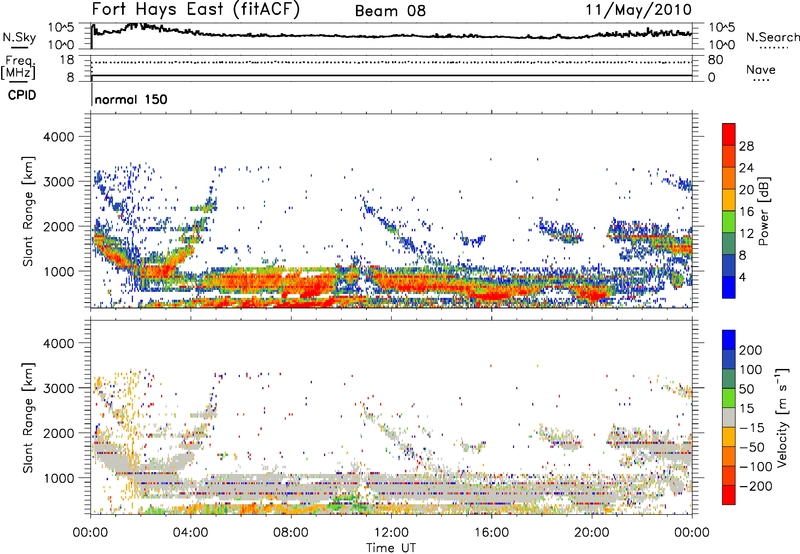800x554 pixels.
Task: Click the 'Nave' legend label
Action: click(760, 69)
